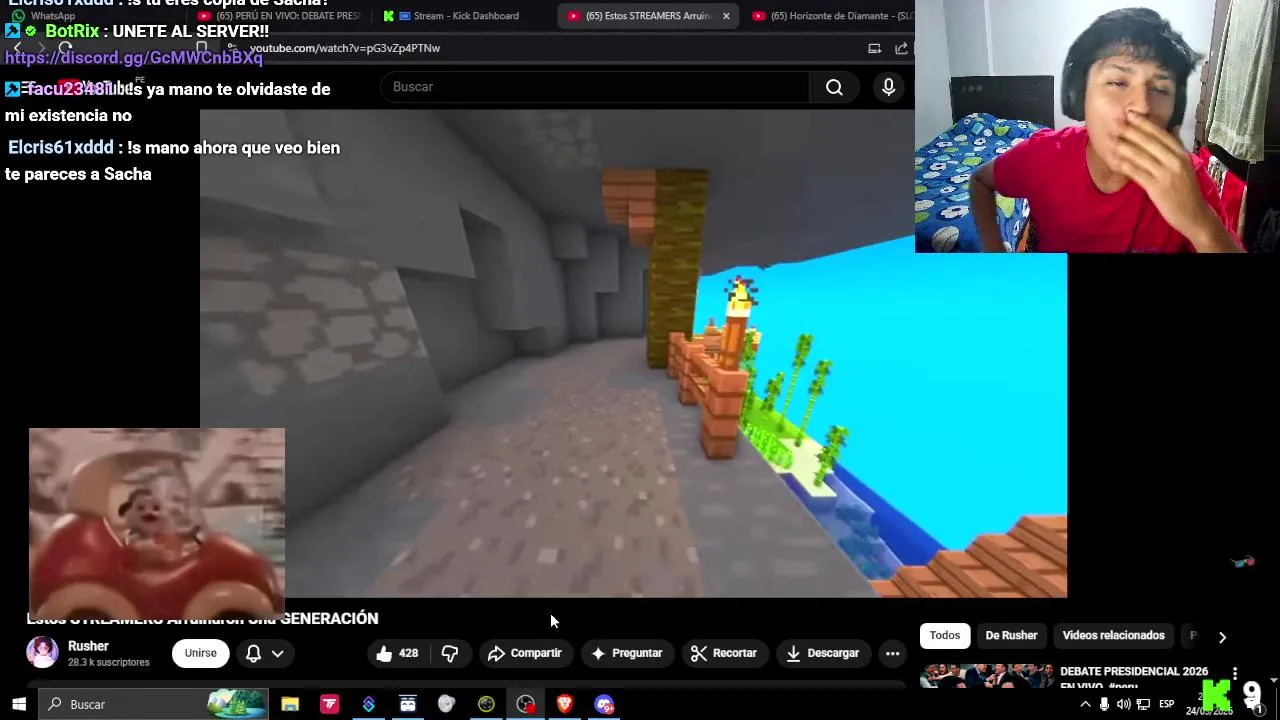
Task: Open the Windows Start menu
Action: click(19, 704)
